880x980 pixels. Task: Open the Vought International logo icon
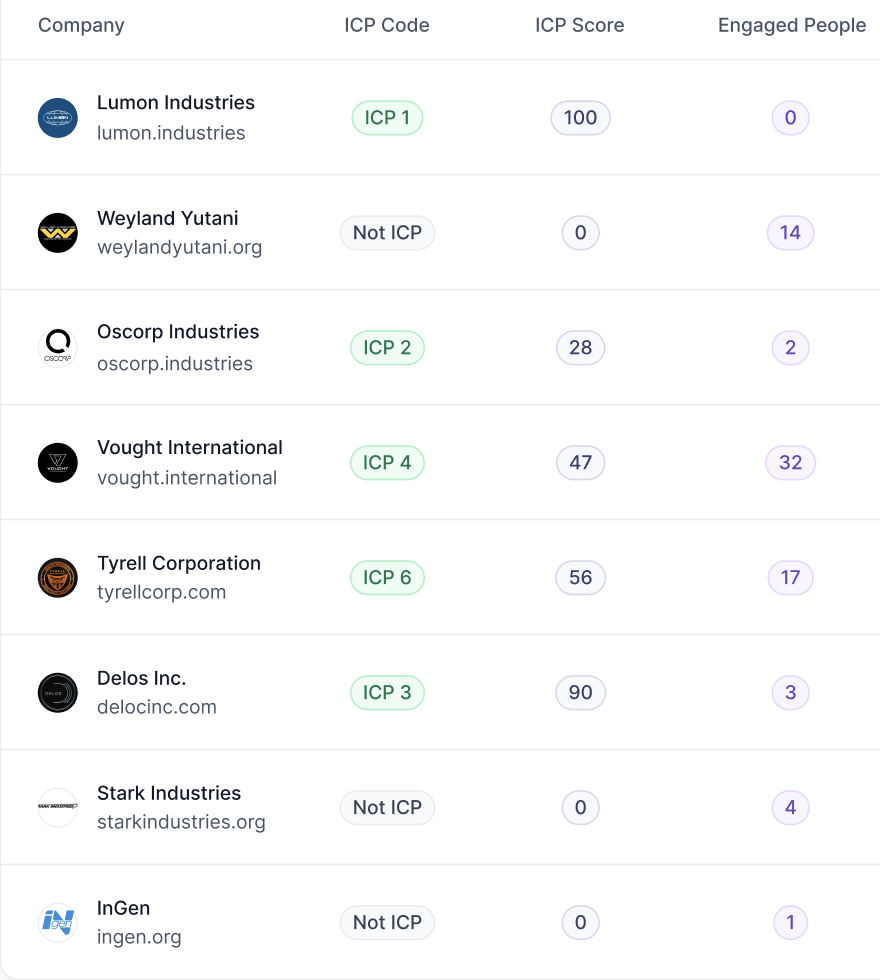(x=58, y=462)
